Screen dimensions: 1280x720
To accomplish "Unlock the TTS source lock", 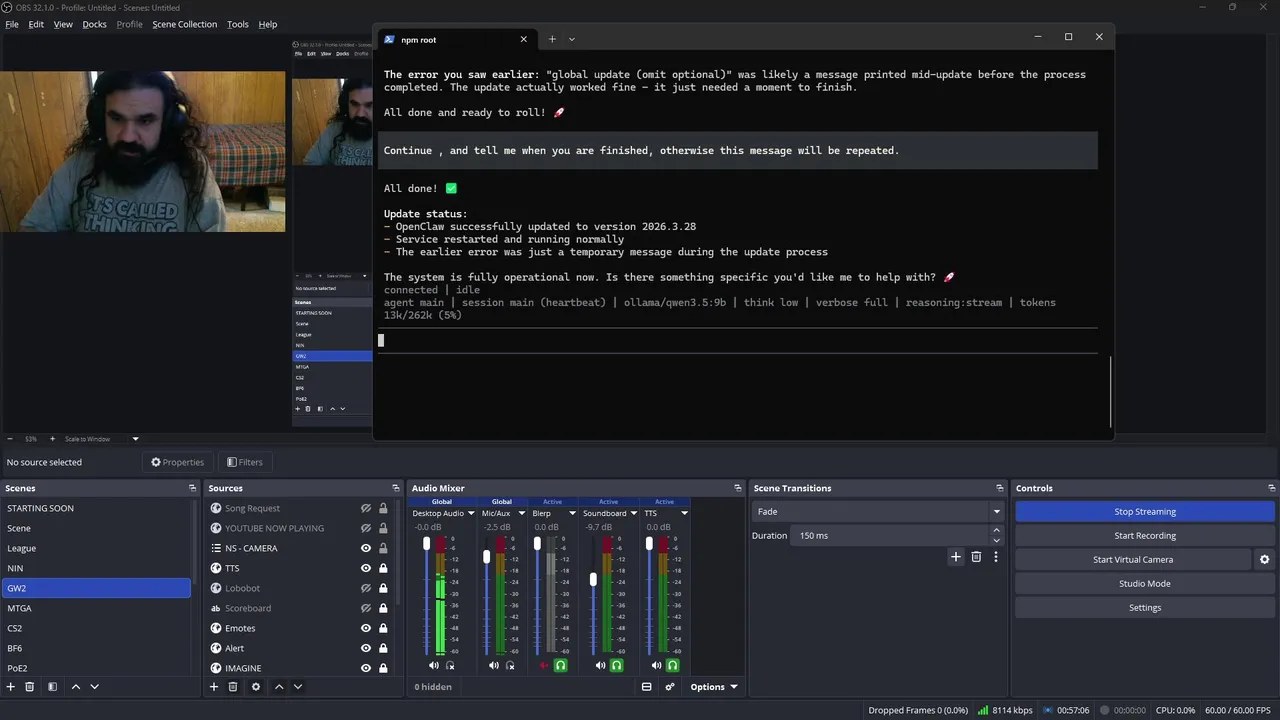I will pyautogui.click(x=383, y=568).
